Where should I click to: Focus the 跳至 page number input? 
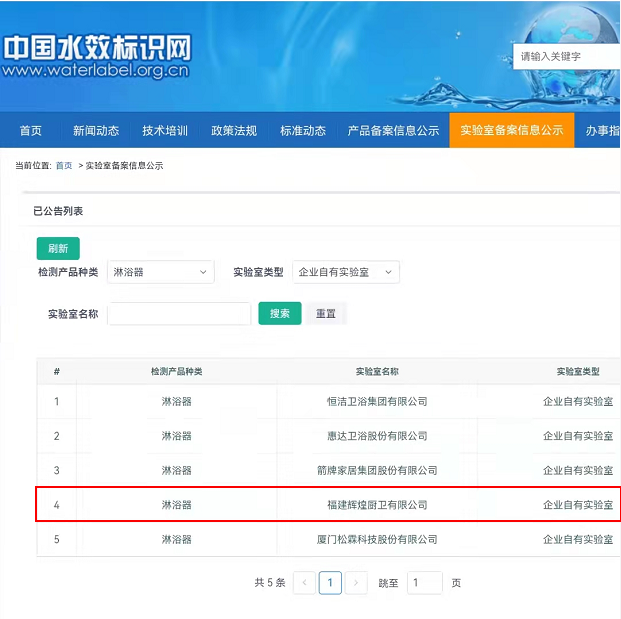coord(425,583)
